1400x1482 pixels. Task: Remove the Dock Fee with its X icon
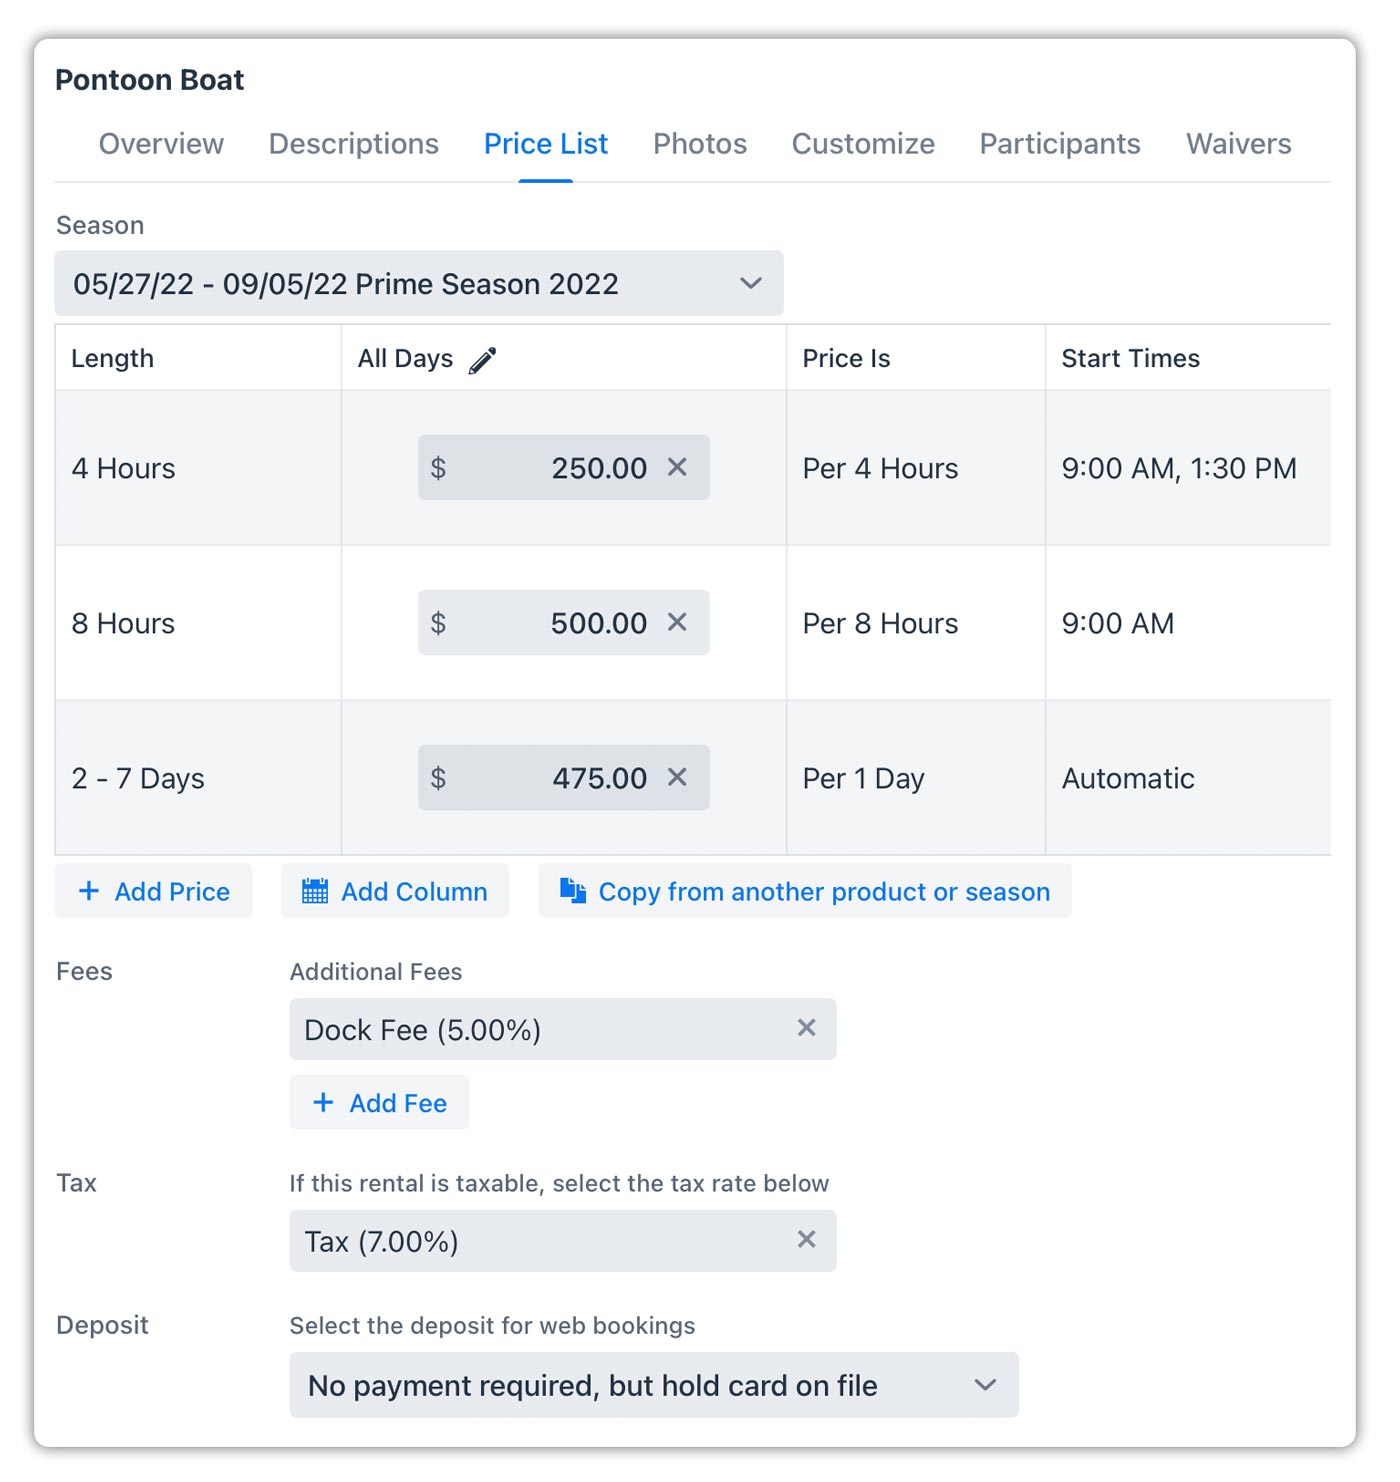(807, 1028)
